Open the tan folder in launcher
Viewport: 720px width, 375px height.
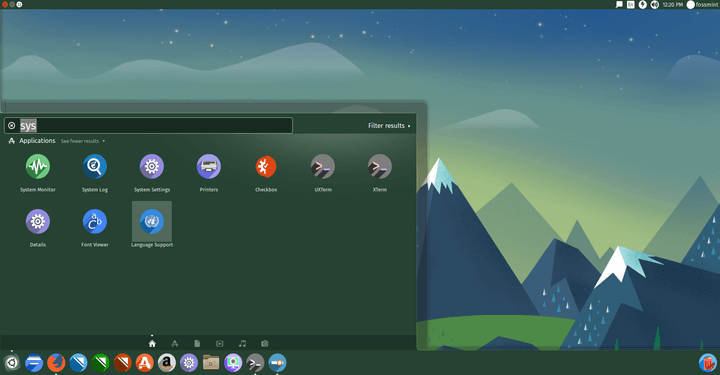pyautogui.click(x=211, y=363)
